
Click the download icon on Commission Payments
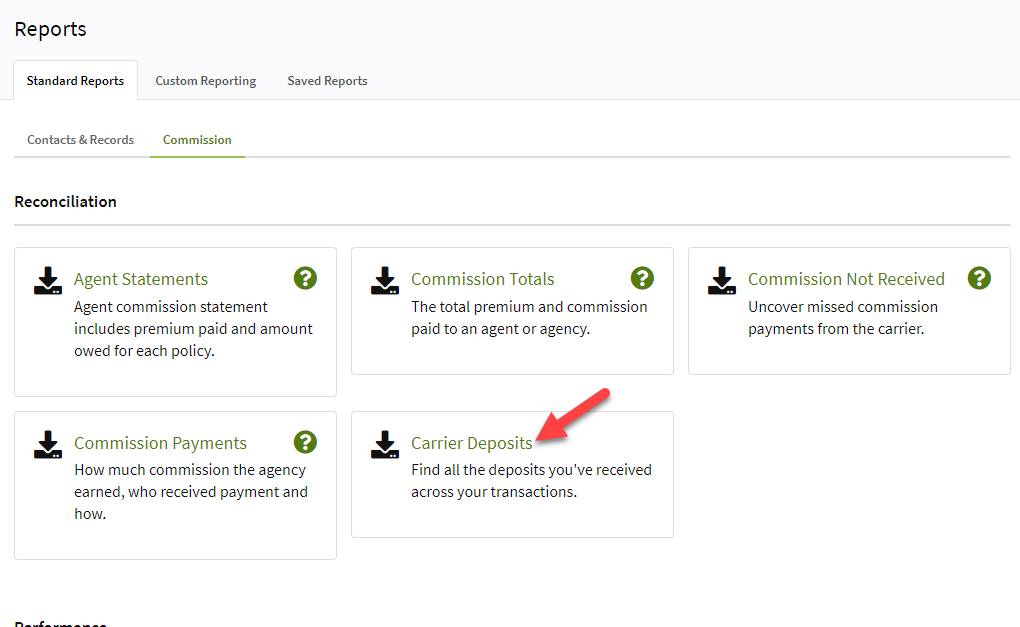pyautogui.click(x=47, y=445)
